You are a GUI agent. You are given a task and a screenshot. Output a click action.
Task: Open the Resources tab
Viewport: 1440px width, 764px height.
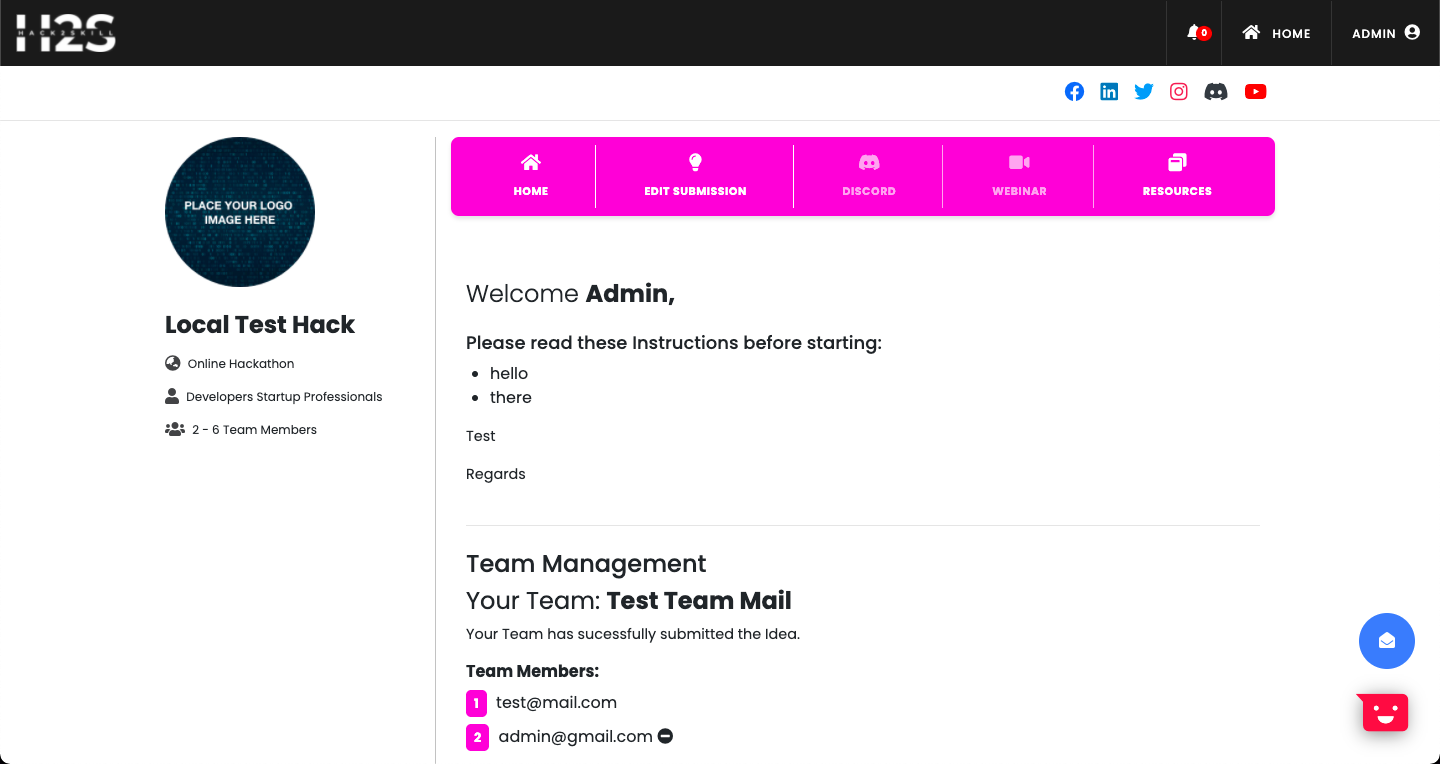pyautogui.click(x=1177, y=175)
